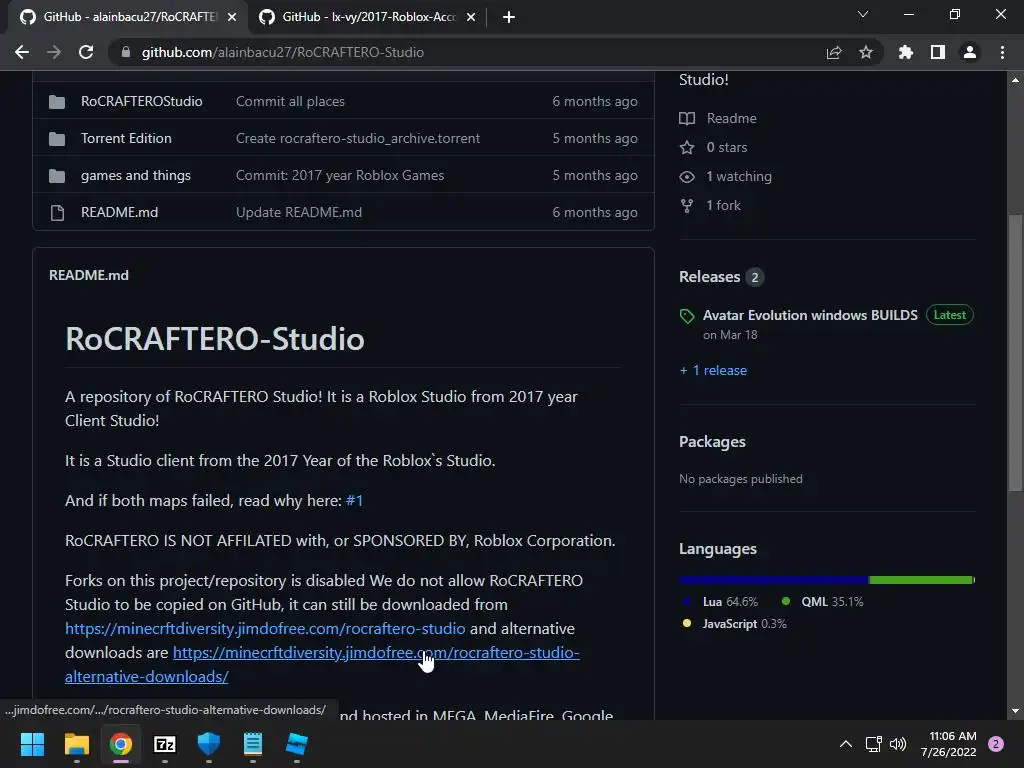The height and width of the screenshot is (768, 1024).
Task: Open the Chrome extensions puzzle icon
Action: (905, 52)
